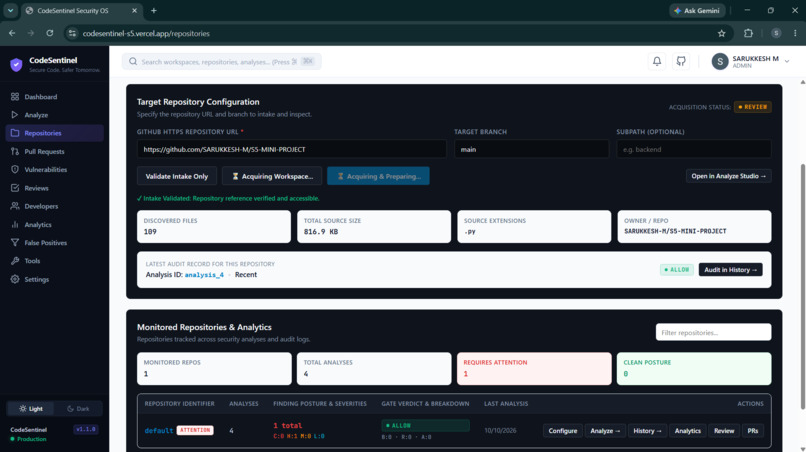
Task: Expand the SARUKKESH M user menu
Action: (x=786, y=62)
